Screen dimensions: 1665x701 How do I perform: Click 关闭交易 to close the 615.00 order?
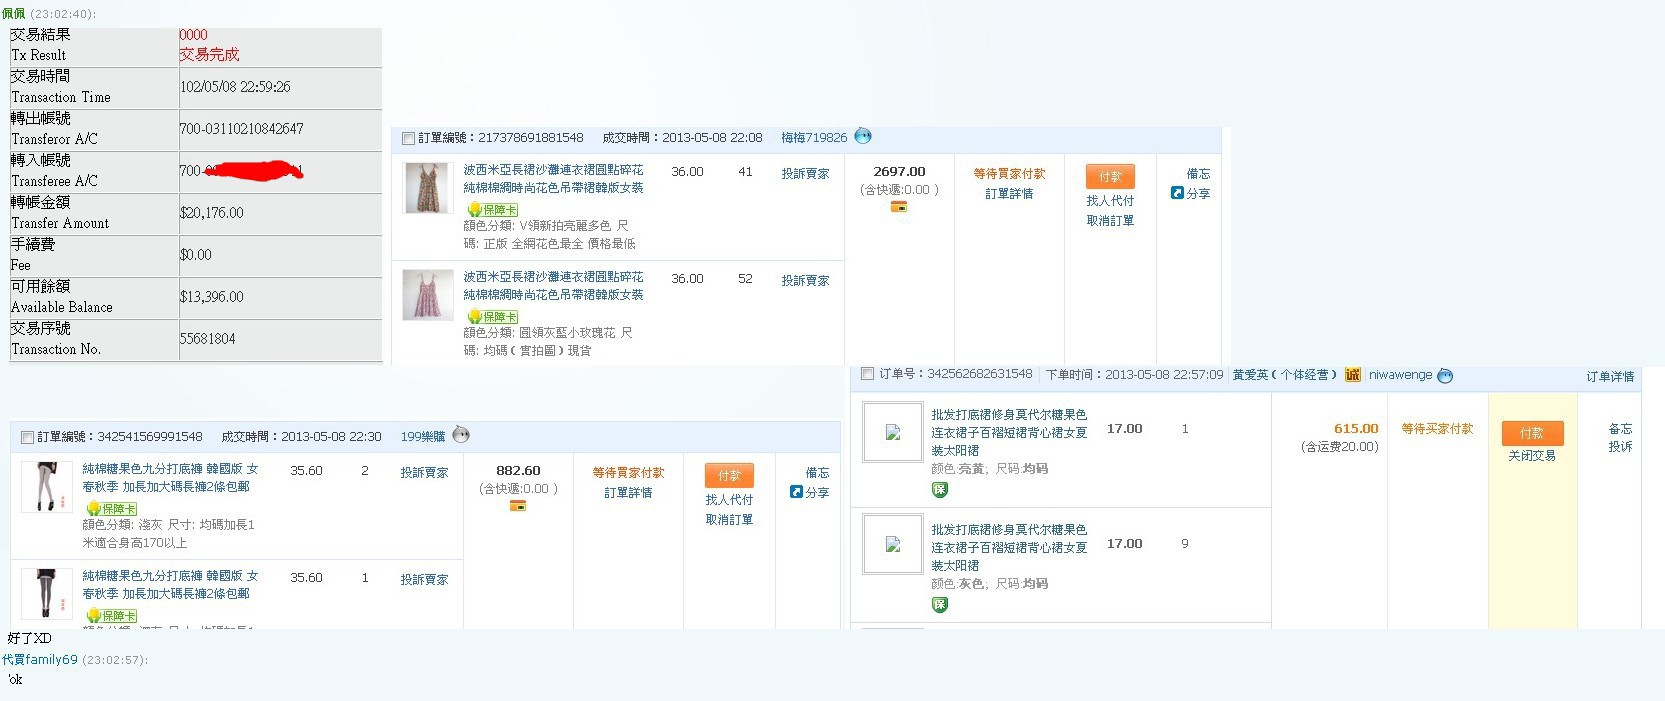pyautogui.click(x=1532, y=456)
